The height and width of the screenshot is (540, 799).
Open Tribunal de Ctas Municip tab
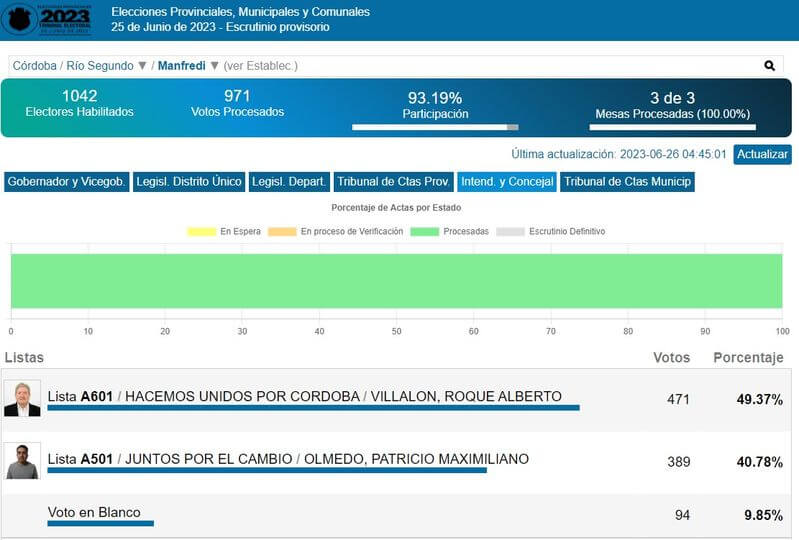pyautogui.click(x=627, y=182)
